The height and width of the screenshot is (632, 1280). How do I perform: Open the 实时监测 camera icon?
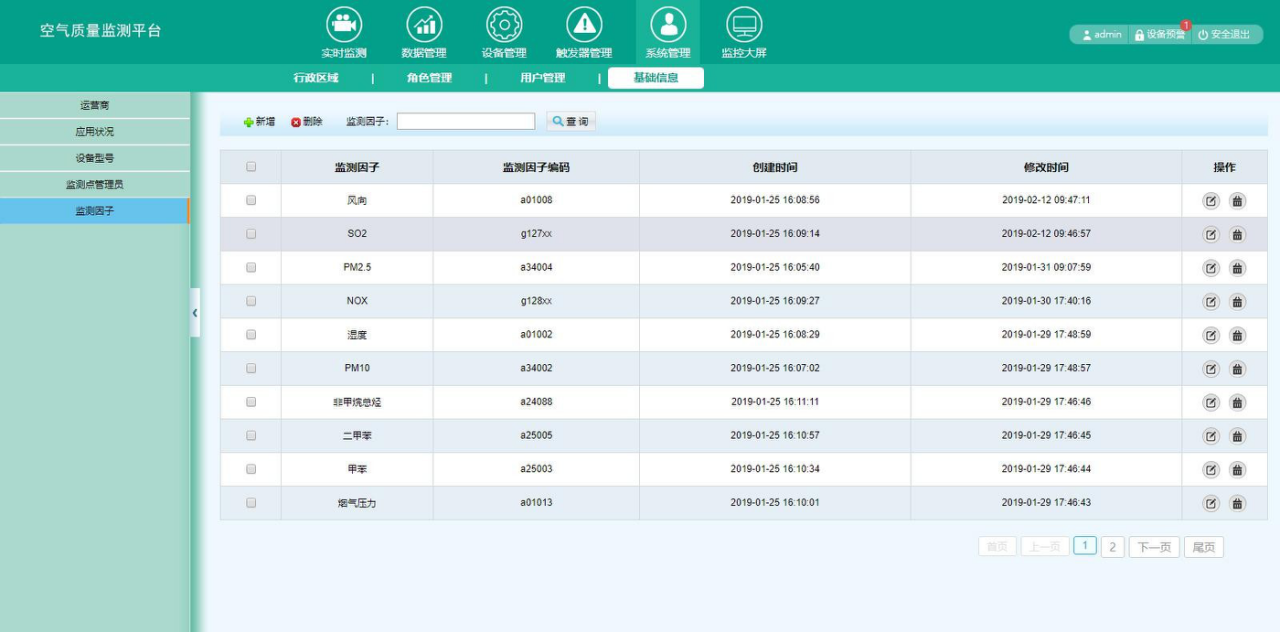(x=344, y=22)
